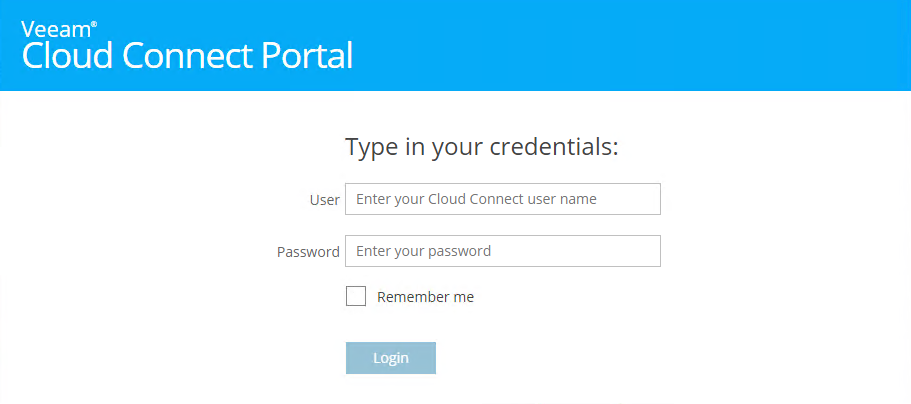Click the "User" field label
911x404 pixels.
click(325, 200)
